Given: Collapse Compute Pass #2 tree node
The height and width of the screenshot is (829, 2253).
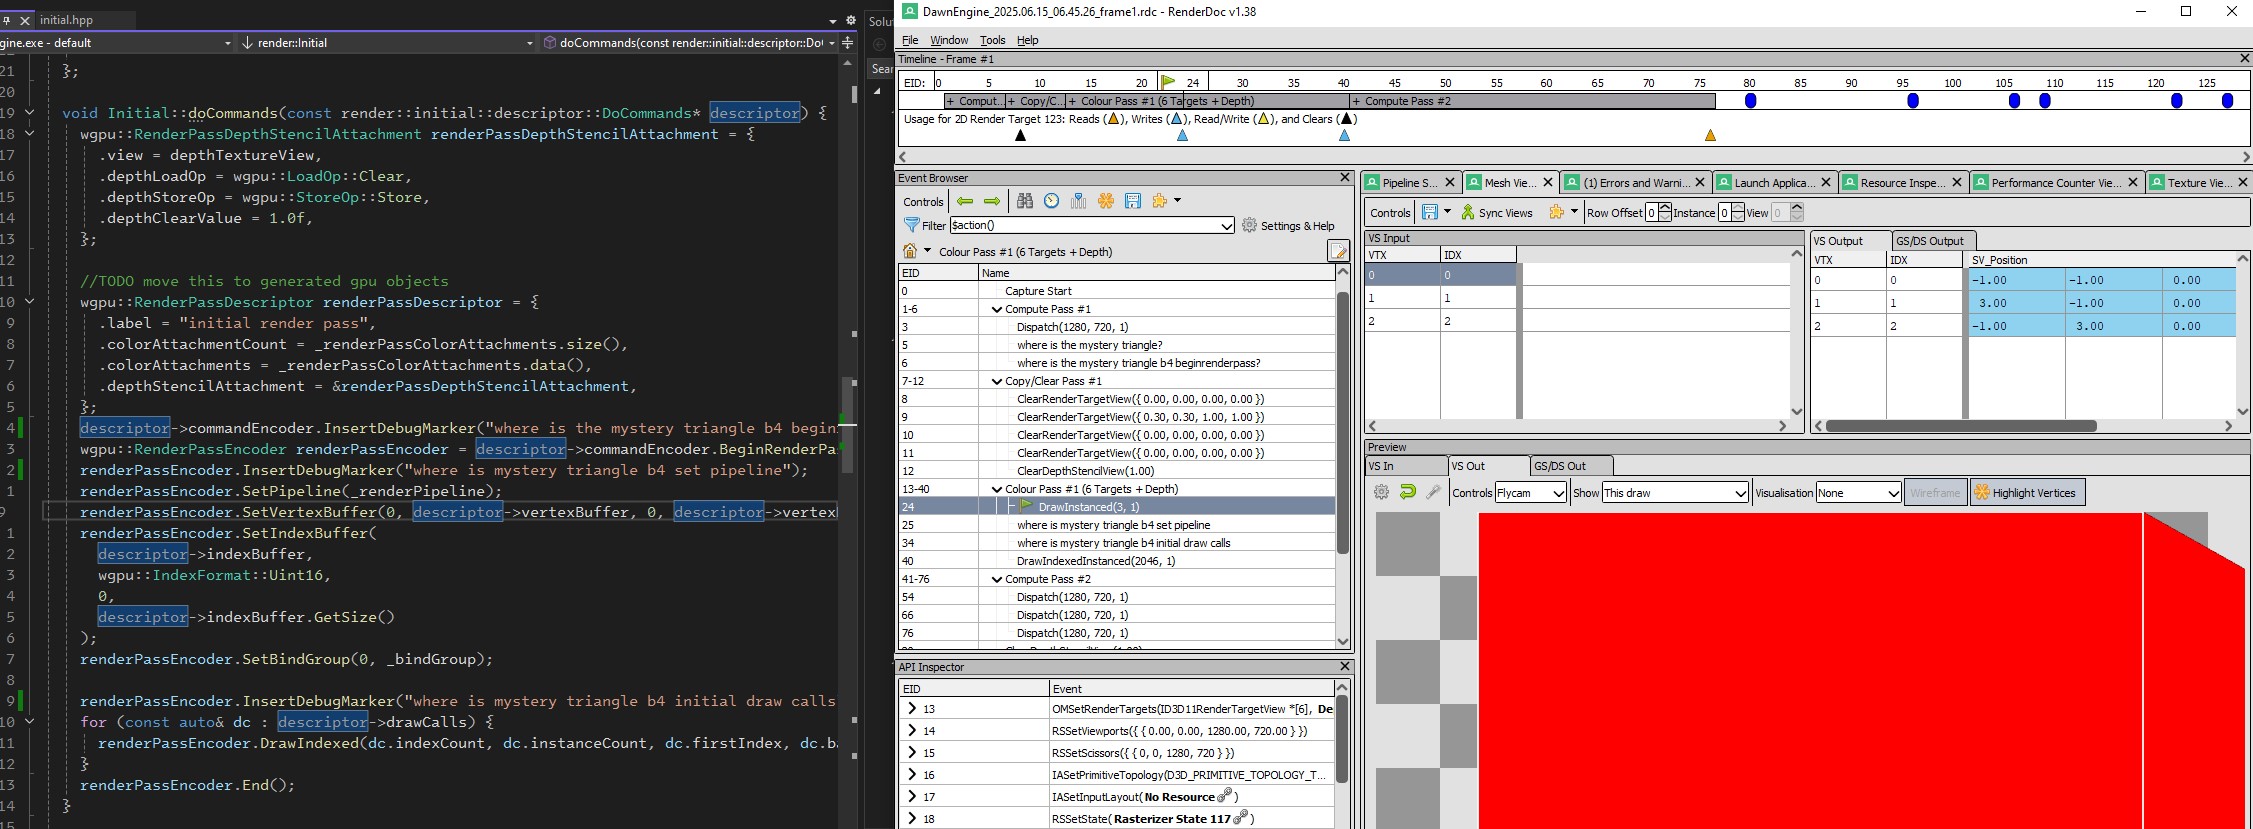Looking at the screenshot, I should point(996,579).
